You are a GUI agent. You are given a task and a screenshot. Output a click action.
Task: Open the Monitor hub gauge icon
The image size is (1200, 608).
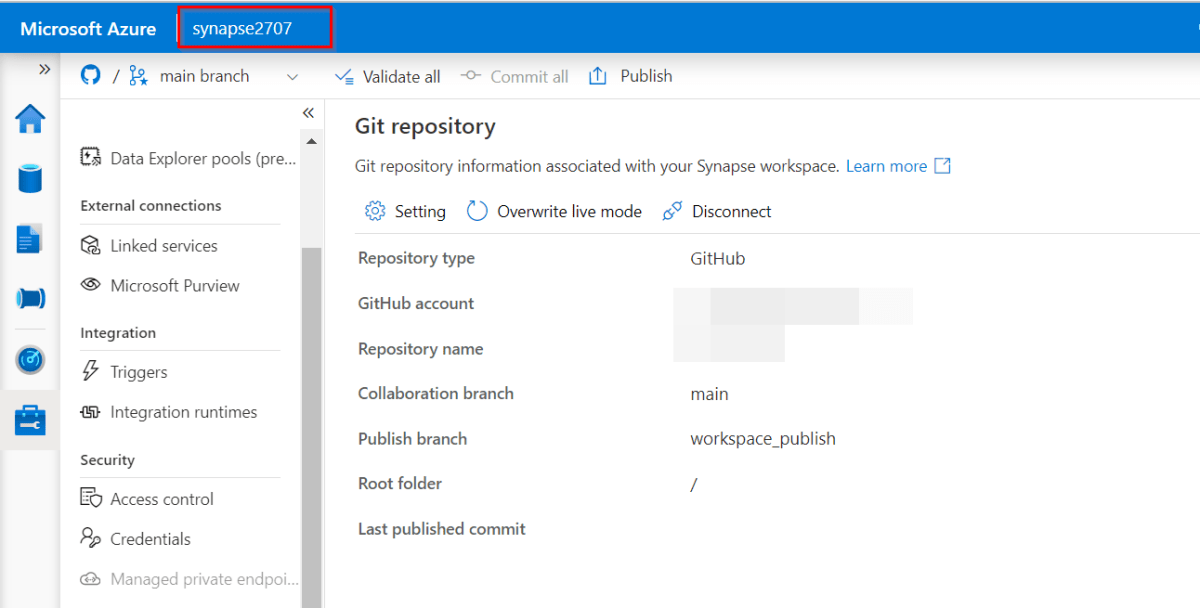30,359
